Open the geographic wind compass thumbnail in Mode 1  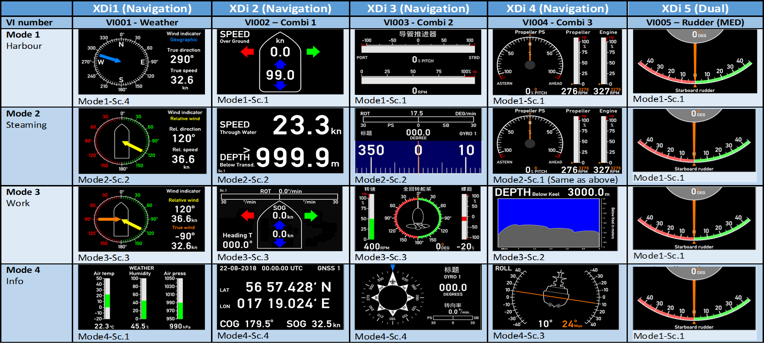pyautogui.click(x=141, y=62)
